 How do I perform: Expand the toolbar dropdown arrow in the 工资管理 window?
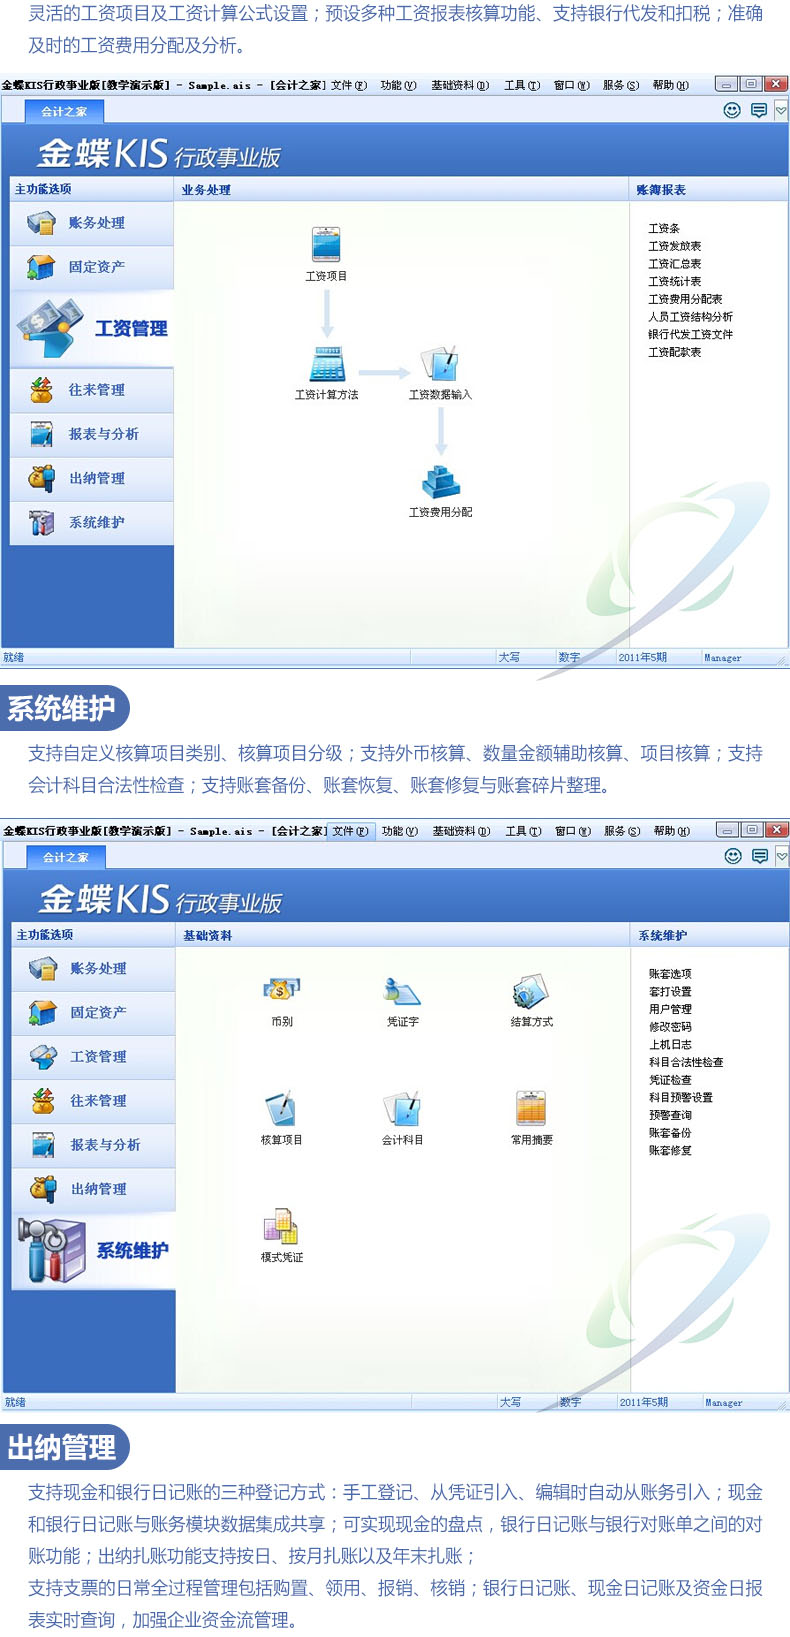781,110
